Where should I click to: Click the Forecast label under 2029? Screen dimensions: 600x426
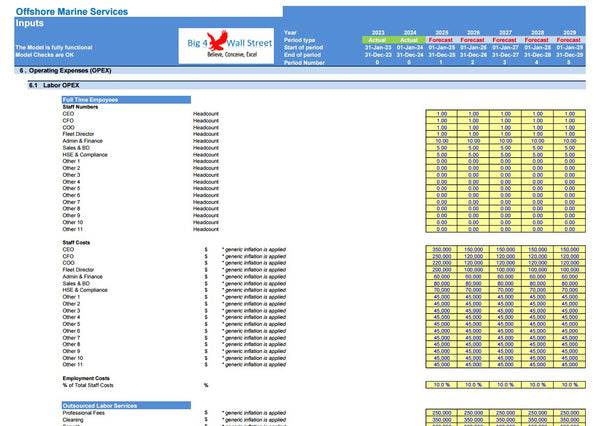click(x=570, y=40)
